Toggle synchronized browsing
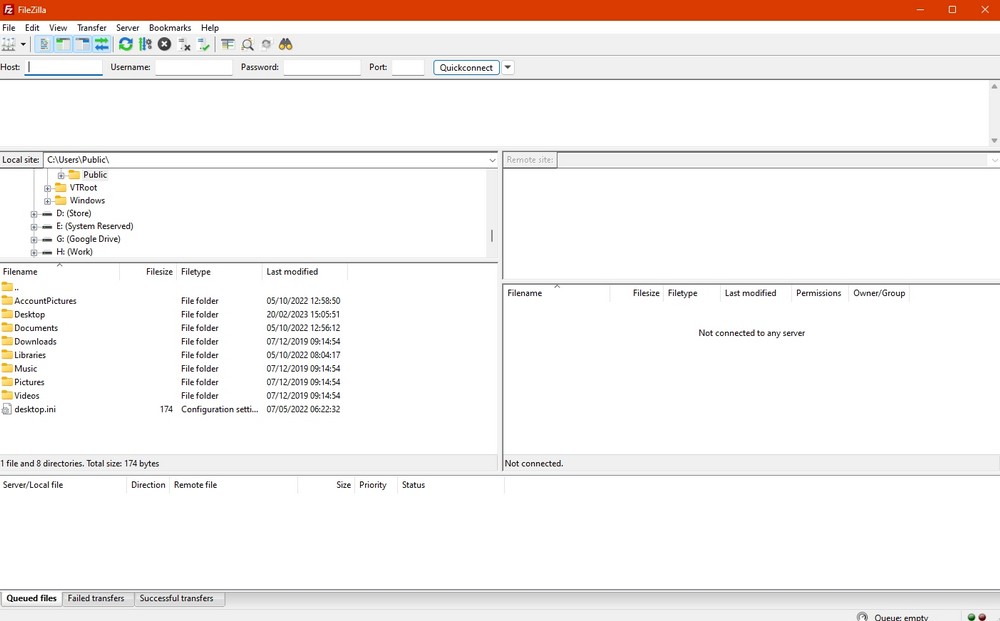This screenshot has height=621, width=1000. (x=267, y=44)
